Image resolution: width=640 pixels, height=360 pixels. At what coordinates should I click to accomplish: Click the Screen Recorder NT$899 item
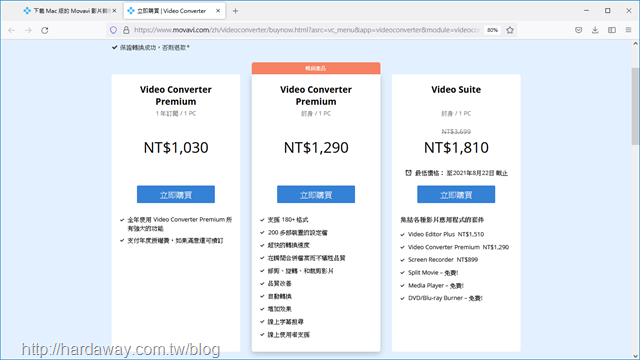(443, 260)
